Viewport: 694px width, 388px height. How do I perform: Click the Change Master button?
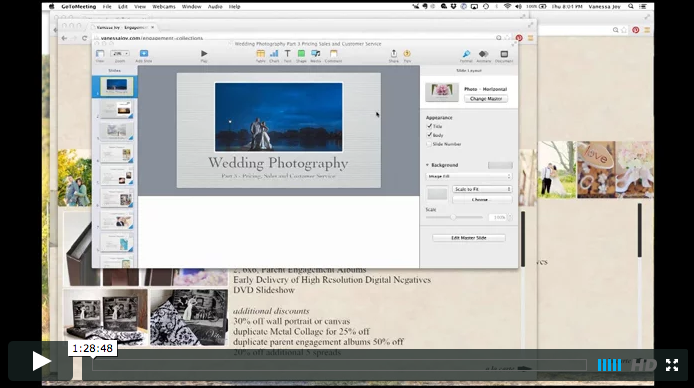(486, 99)
